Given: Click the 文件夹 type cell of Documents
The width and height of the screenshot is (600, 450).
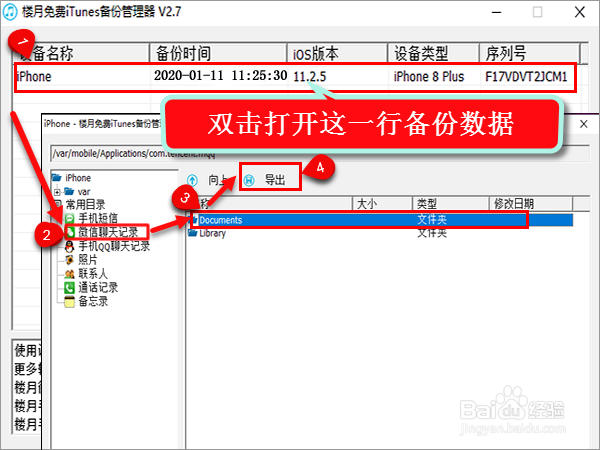Looking at the screenshot, I should click(432, 220).
